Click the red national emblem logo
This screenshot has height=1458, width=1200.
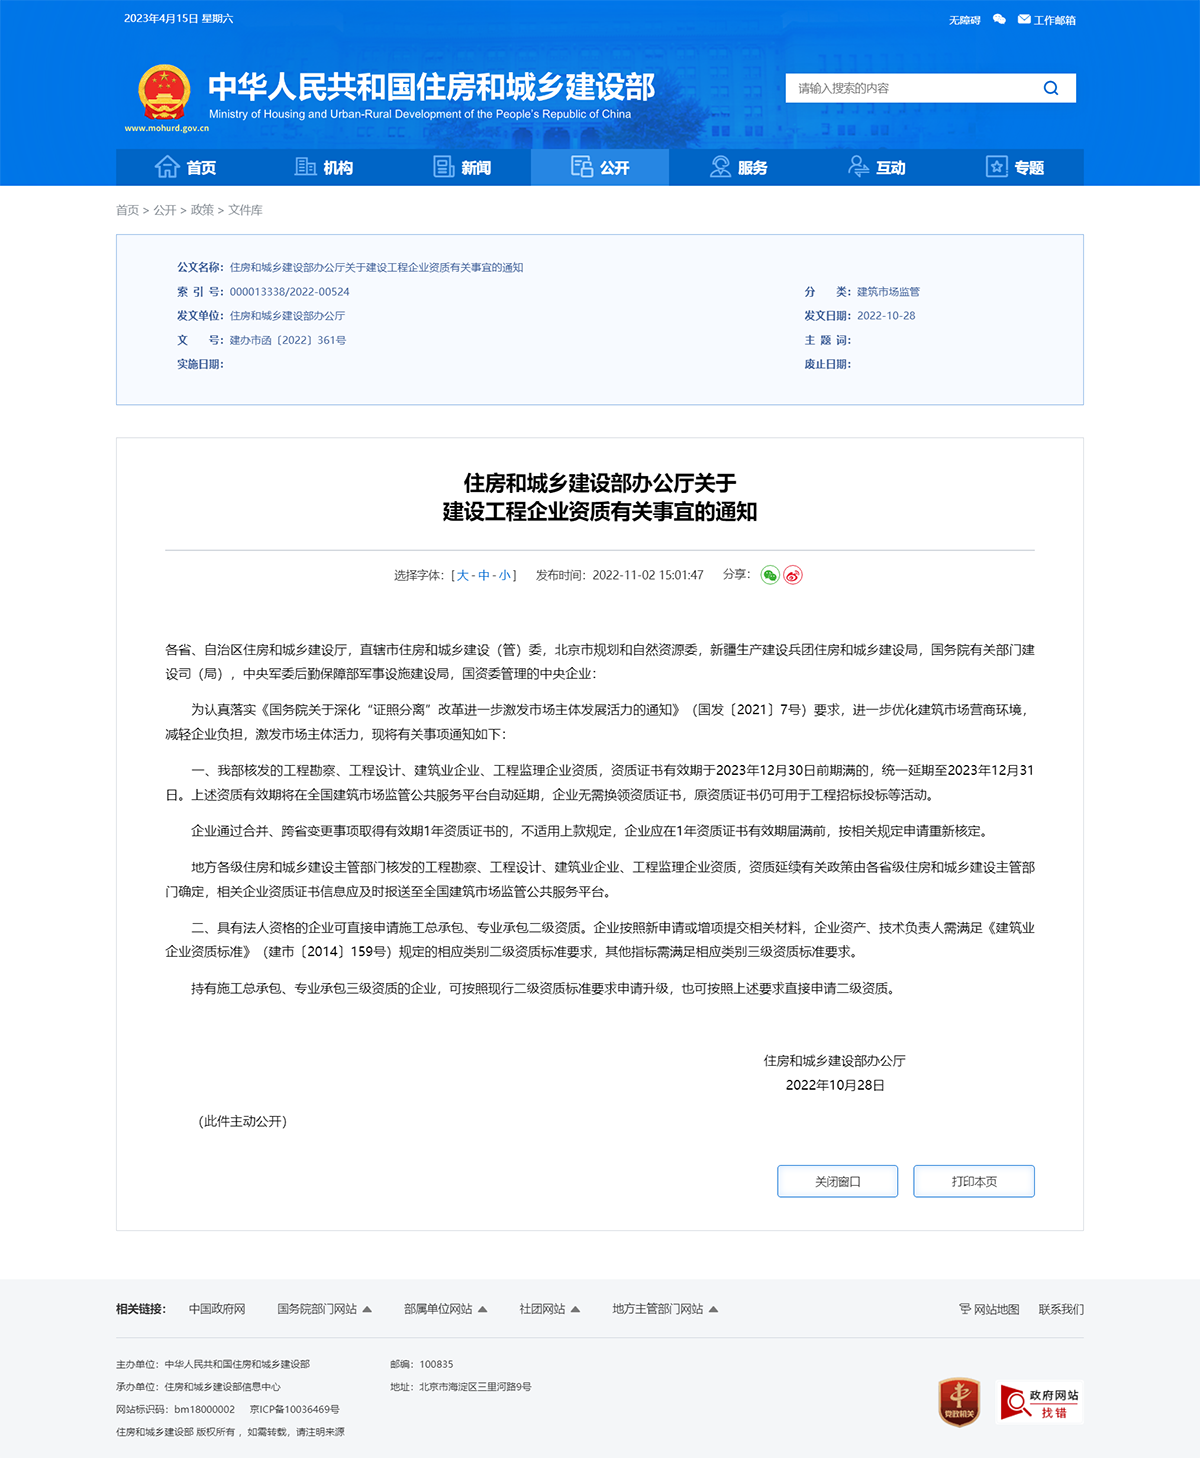click(163, 90)
